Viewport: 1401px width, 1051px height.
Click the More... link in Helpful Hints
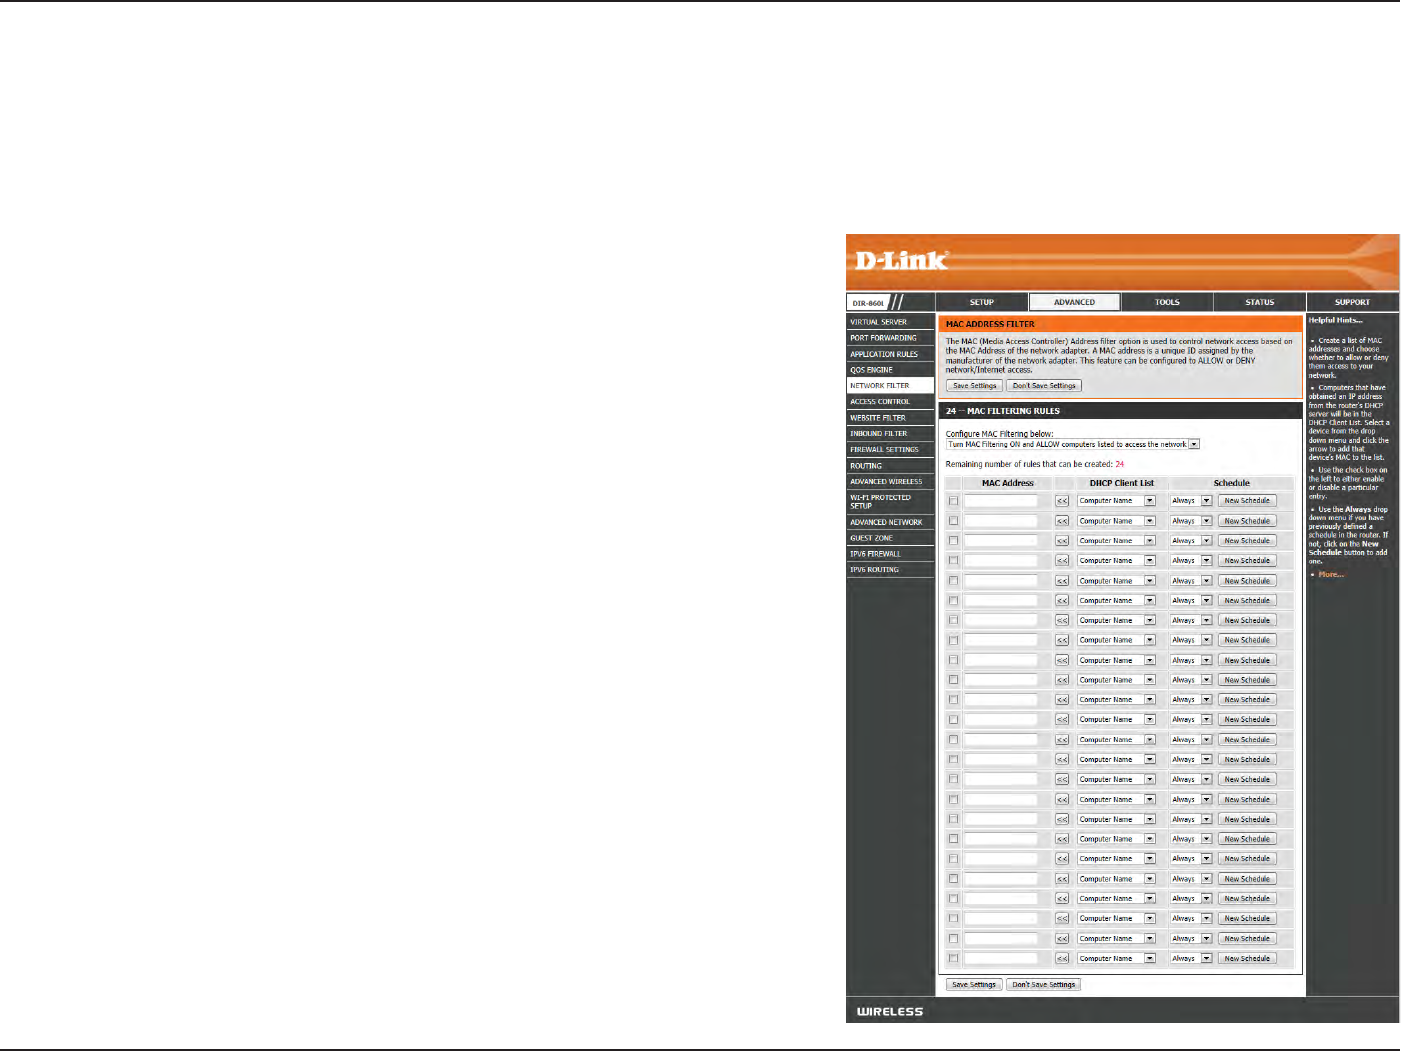point(1331,575)
